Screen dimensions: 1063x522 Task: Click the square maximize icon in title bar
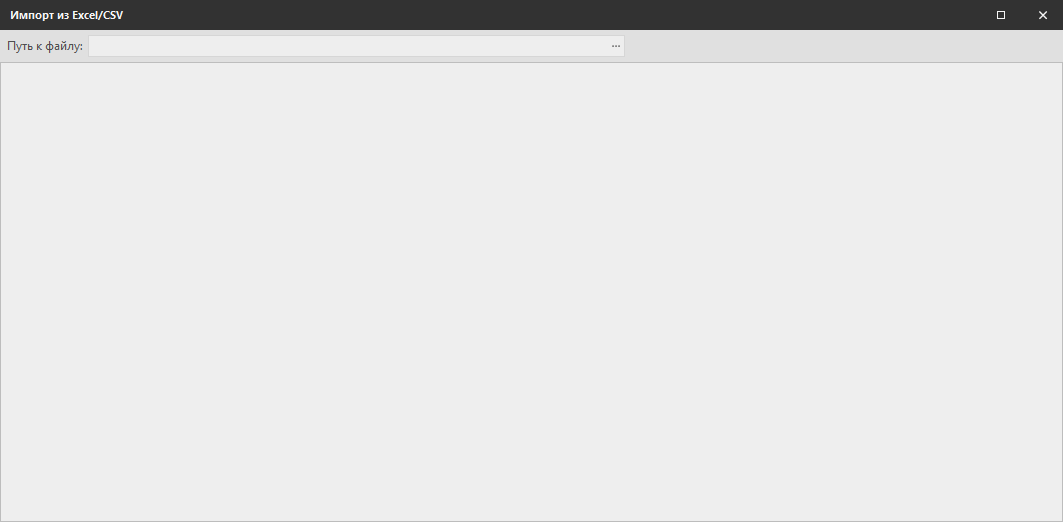tap(1001, 15)
